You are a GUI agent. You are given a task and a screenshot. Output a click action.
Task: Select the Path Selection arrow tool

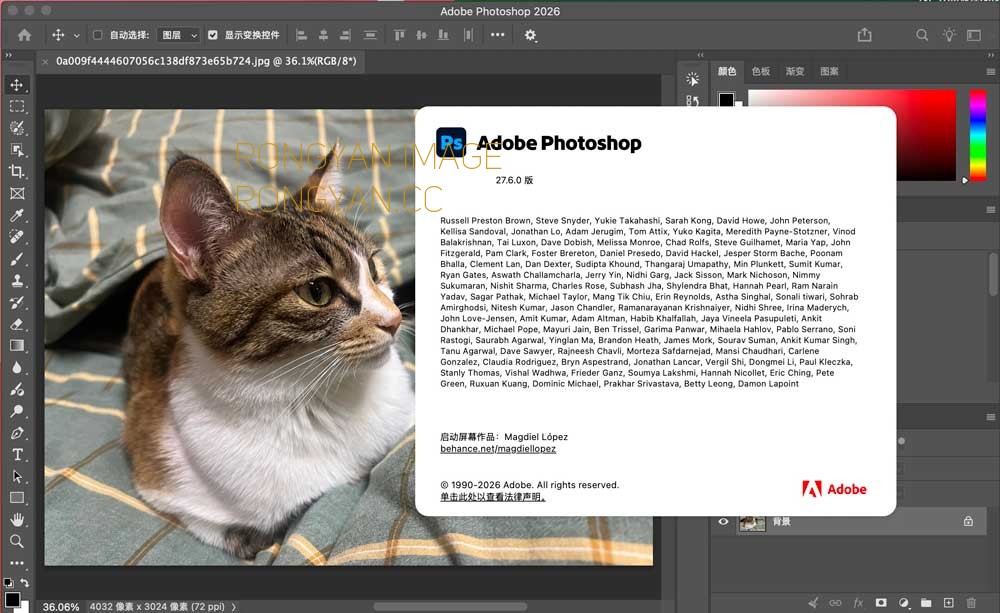pos(17,476)
